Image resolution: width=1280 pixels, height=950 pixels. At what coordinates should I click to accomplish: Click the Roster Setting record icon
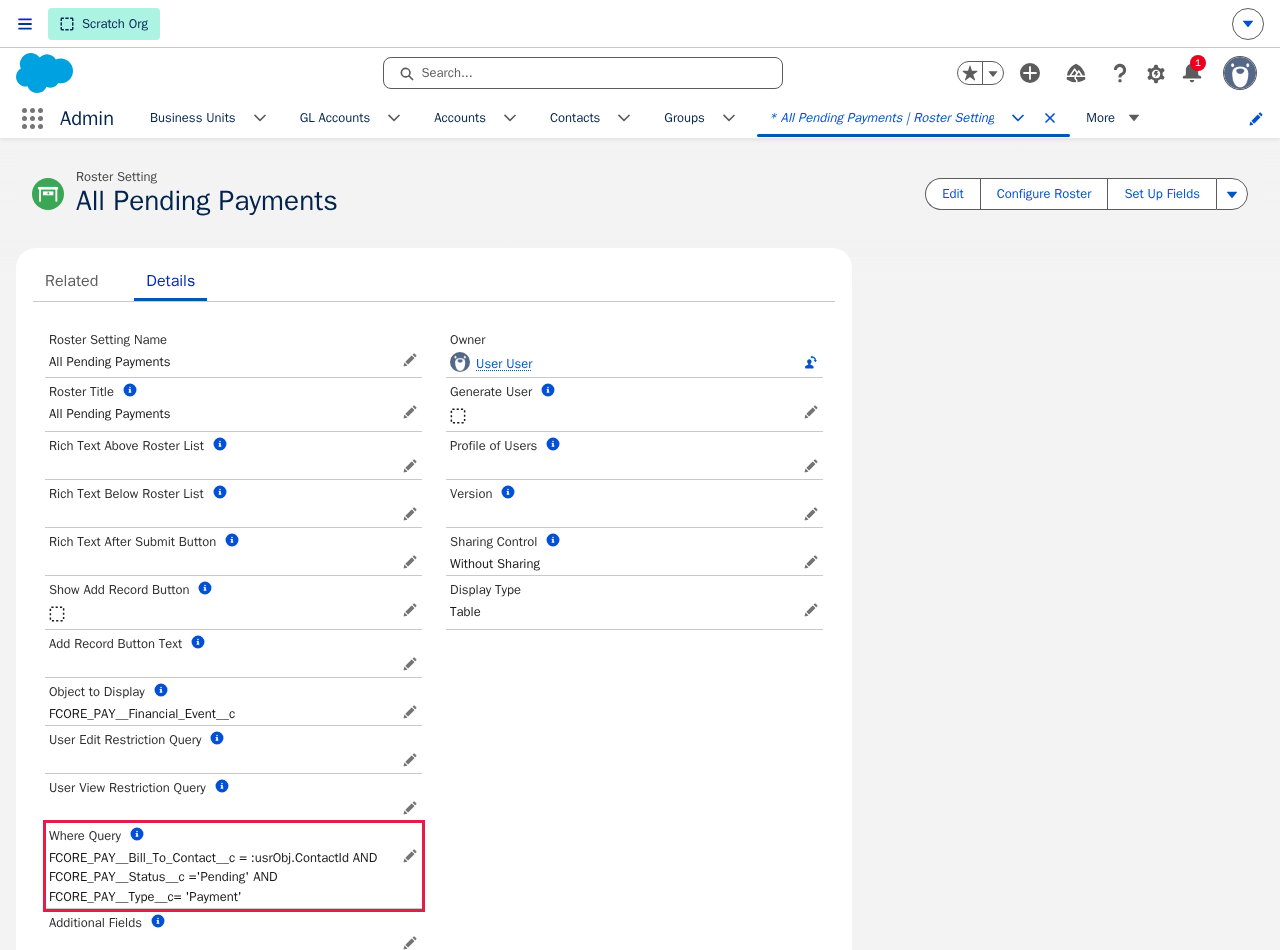pos(48,193)
